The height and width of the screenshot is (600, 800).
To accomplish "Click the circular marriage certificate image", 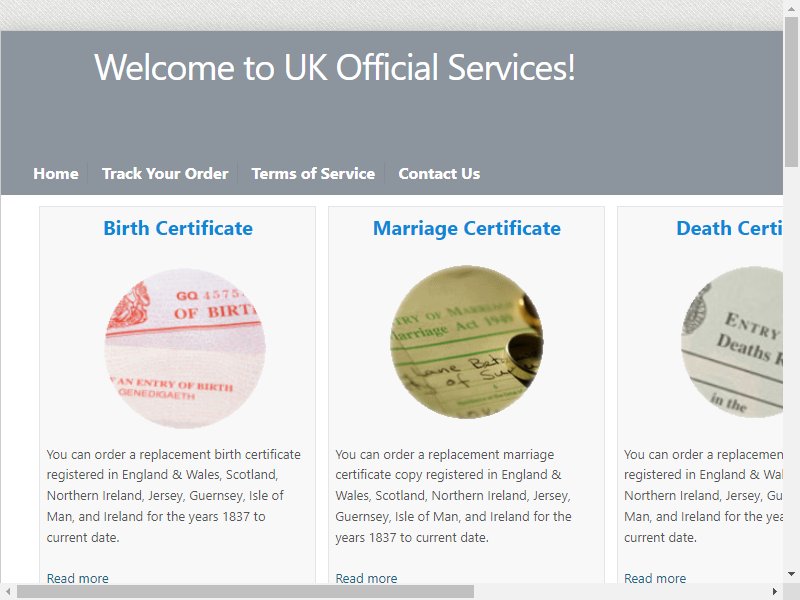I will (467, 342).
